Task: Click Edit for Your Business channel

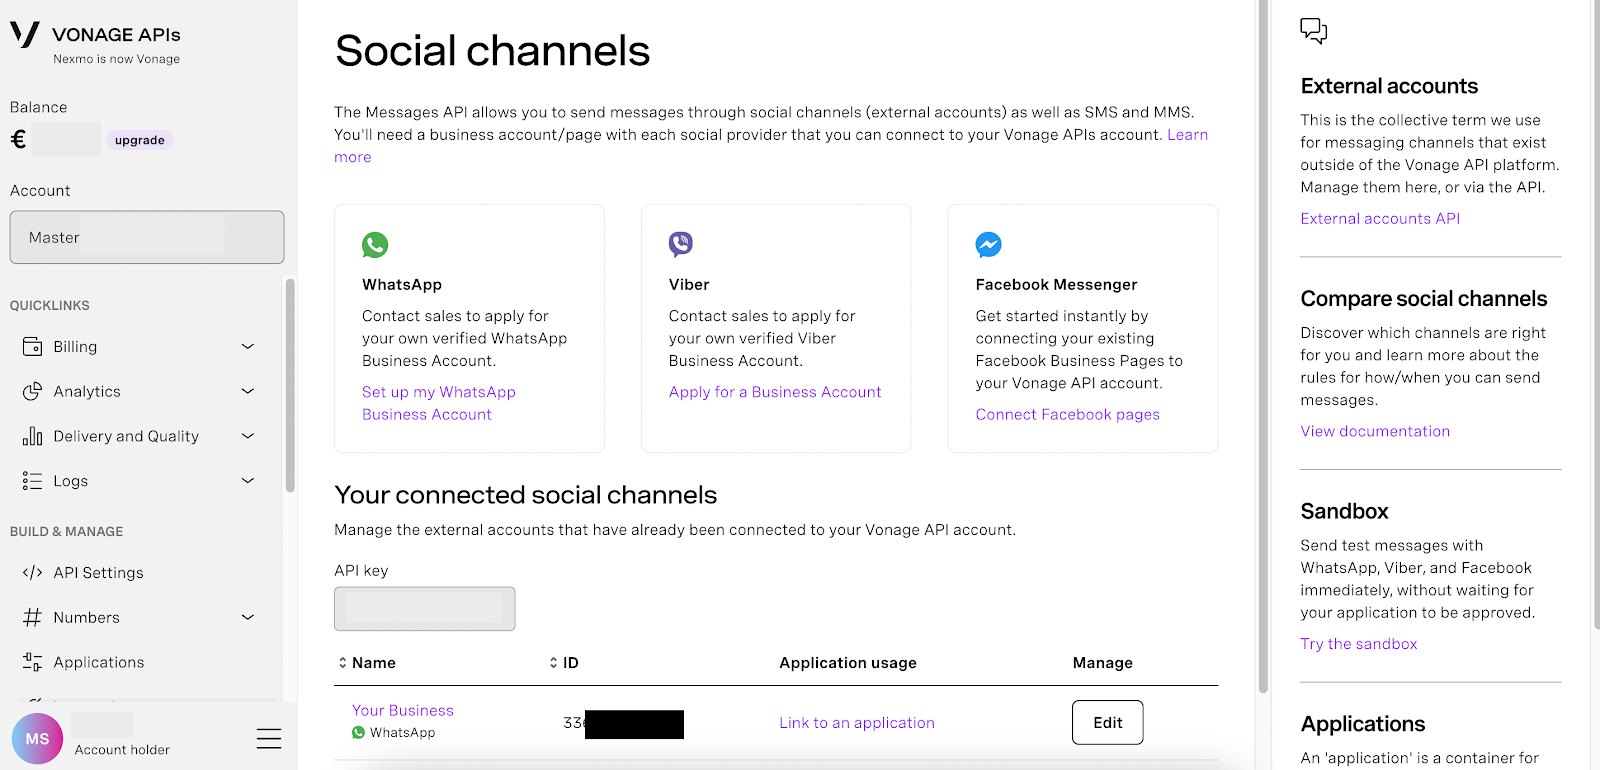Action: click(x=1107, y=722)
